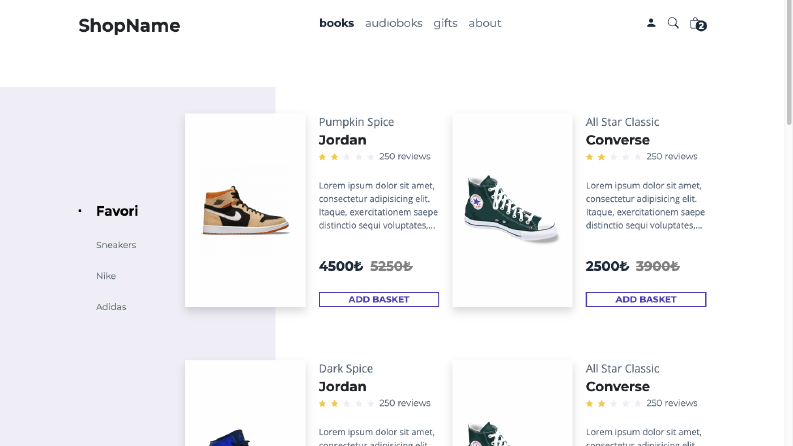This screenshot has height=446, width=793.
Task: Open the audiobooks menu item
Action: pyautogui.click(x=393, y=23)
